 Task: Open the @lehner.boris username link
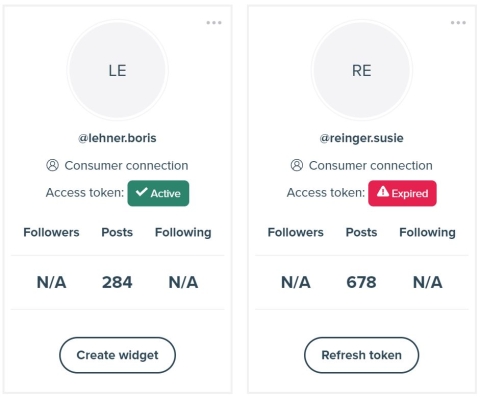point(117,138)
